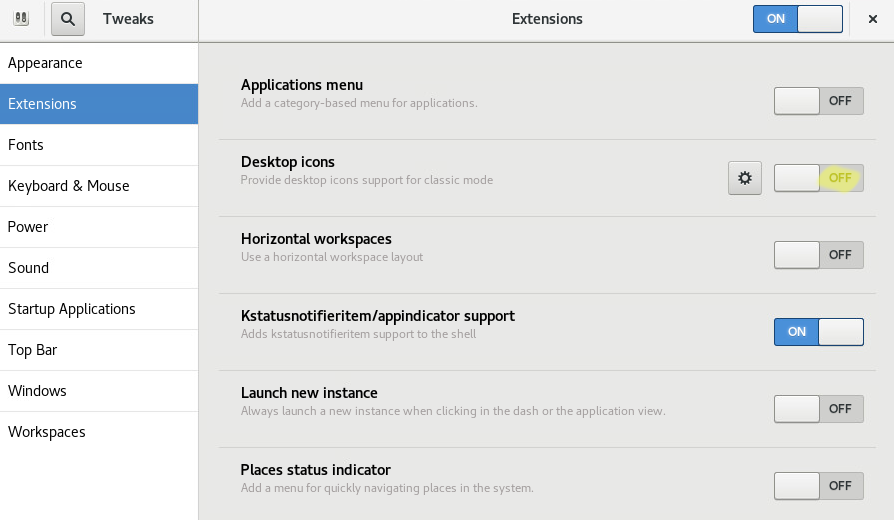894x520 pixels.
Task: Click the Tweaks app icon in header
Action: pos(21,18)
